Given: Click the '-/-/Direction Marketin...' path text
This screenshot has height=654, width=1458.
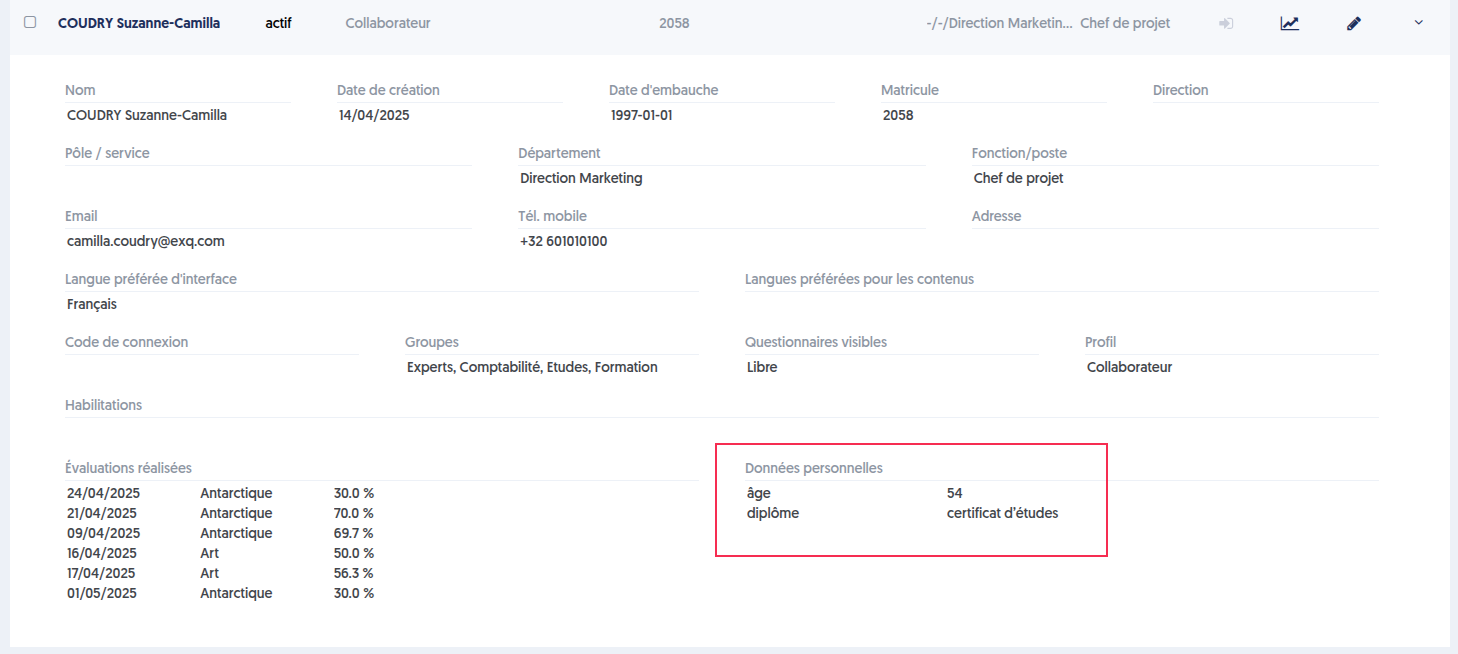Looking at the screenshot, I should [x=999, y=22].
